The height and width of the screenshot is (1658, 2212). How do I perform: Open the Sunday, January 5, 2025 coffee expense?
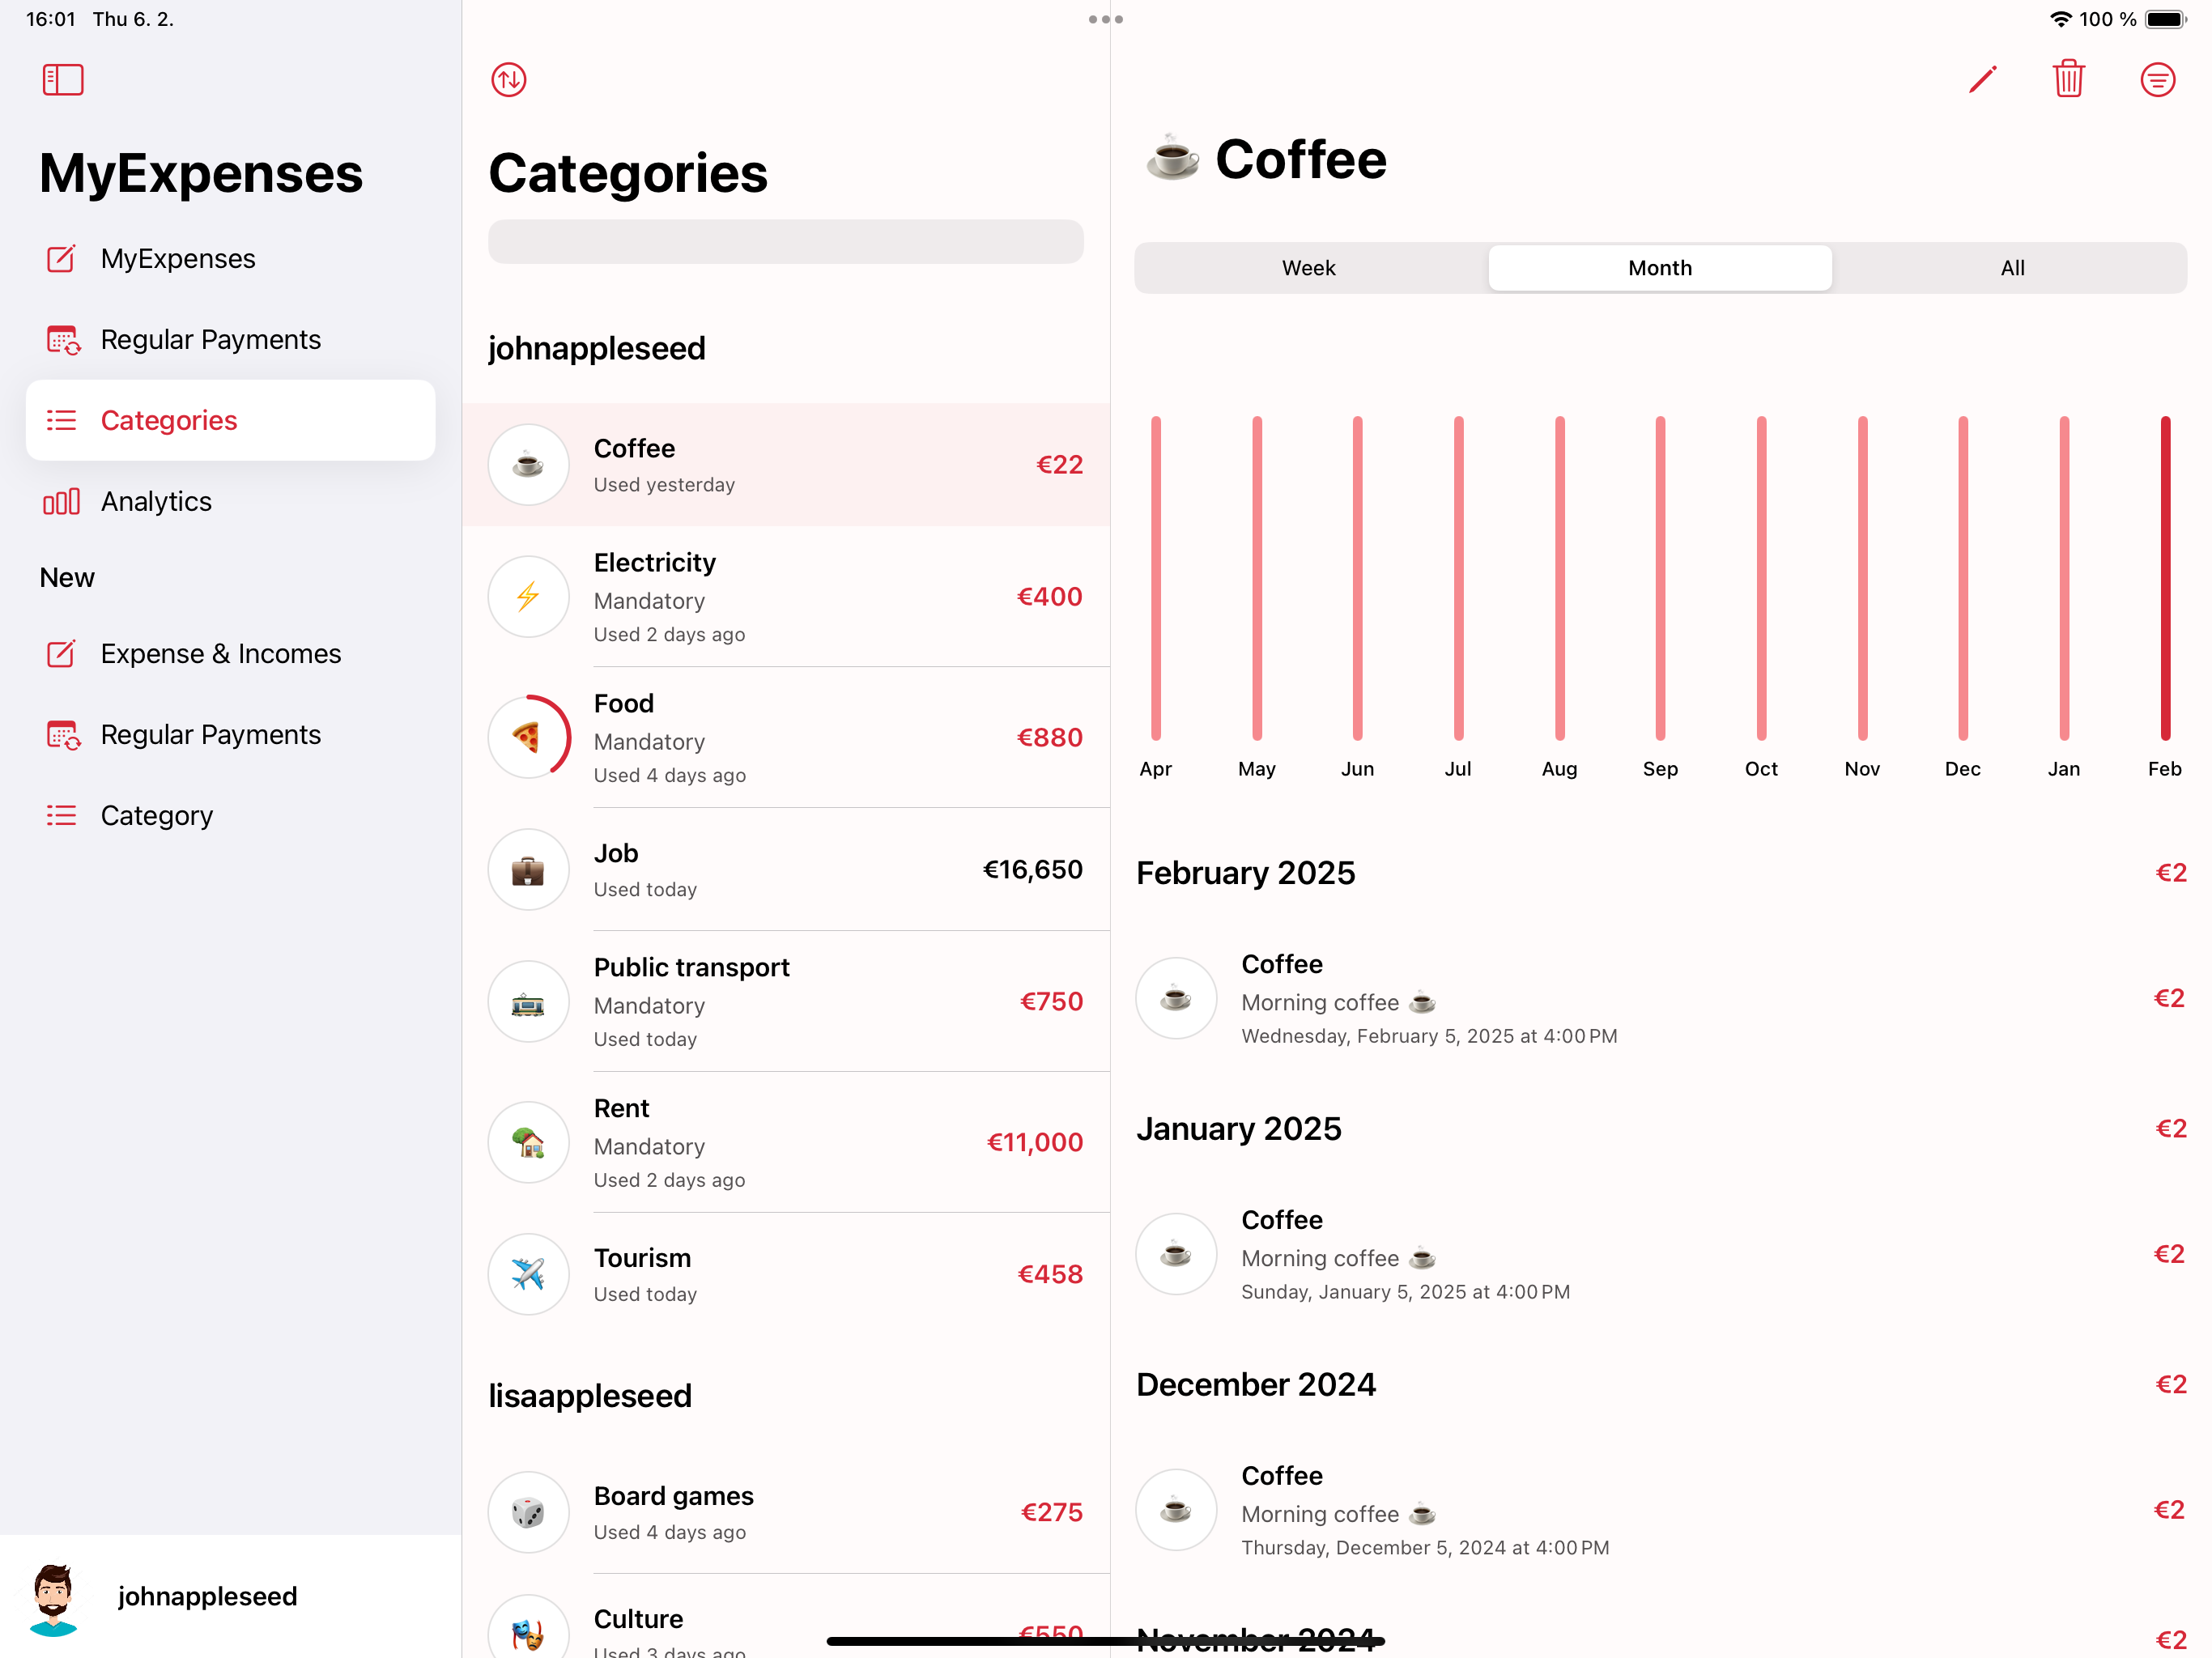[x=1661, y=1255]
